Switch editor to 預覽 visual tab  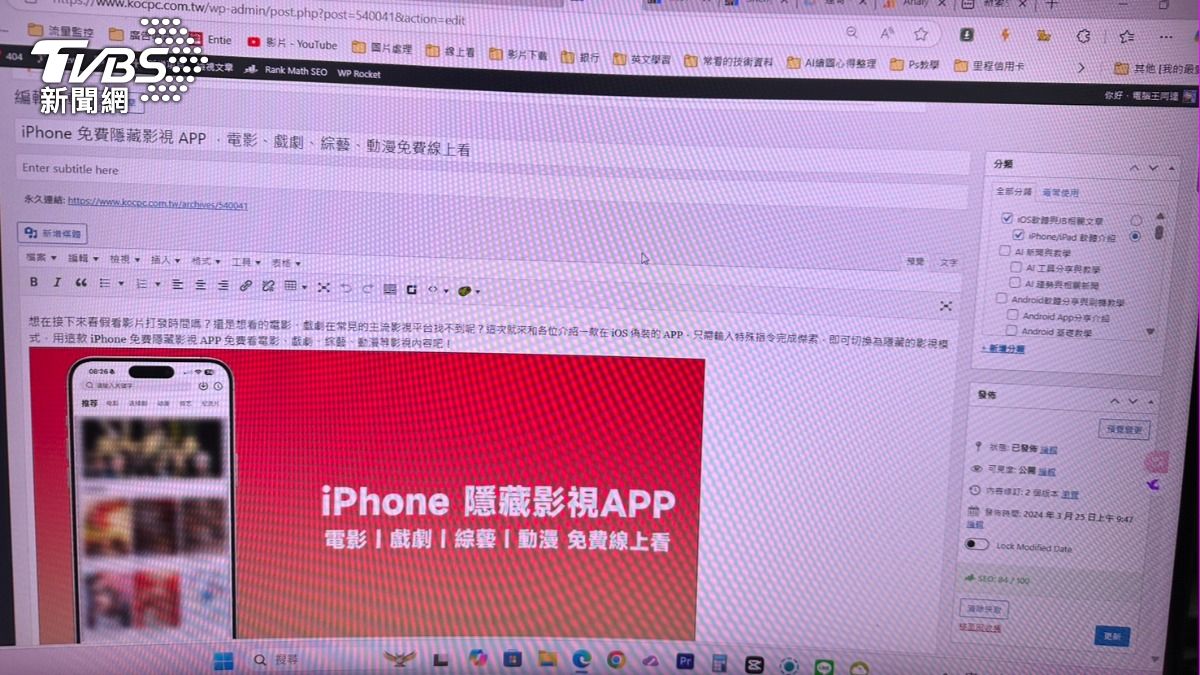coord(915,262)
